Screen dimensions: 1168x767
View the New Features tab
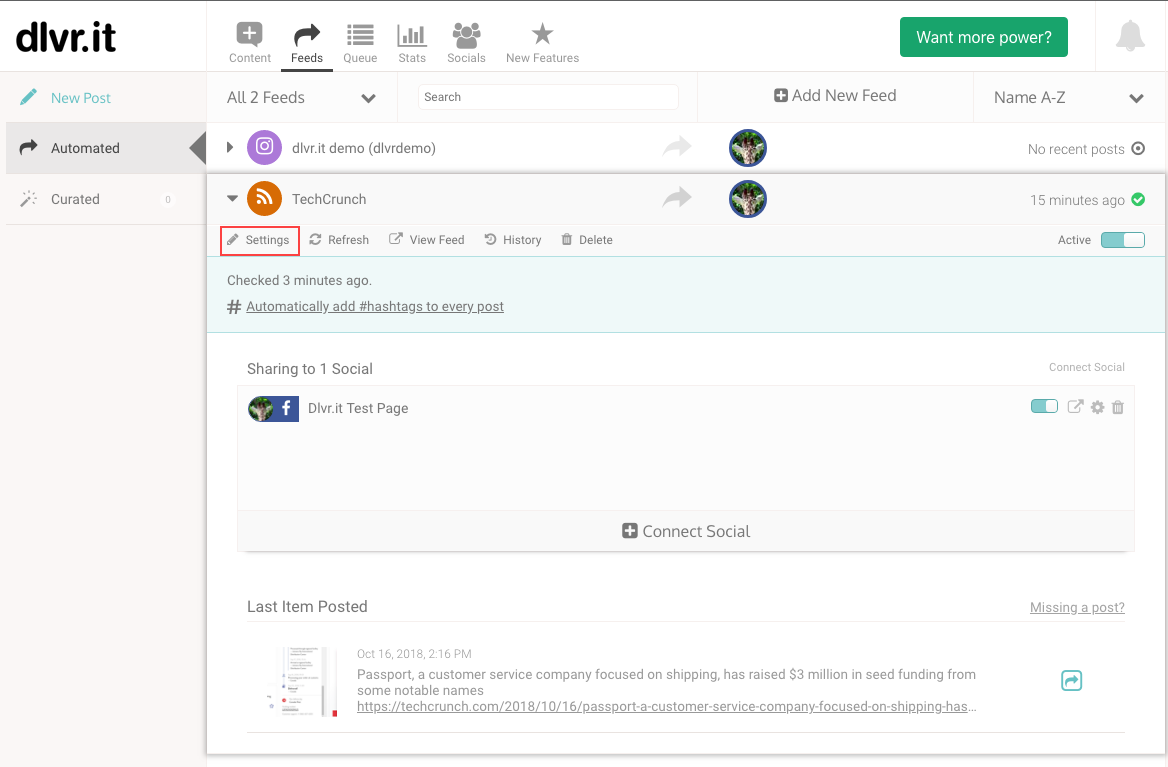(x=542, y=43)
